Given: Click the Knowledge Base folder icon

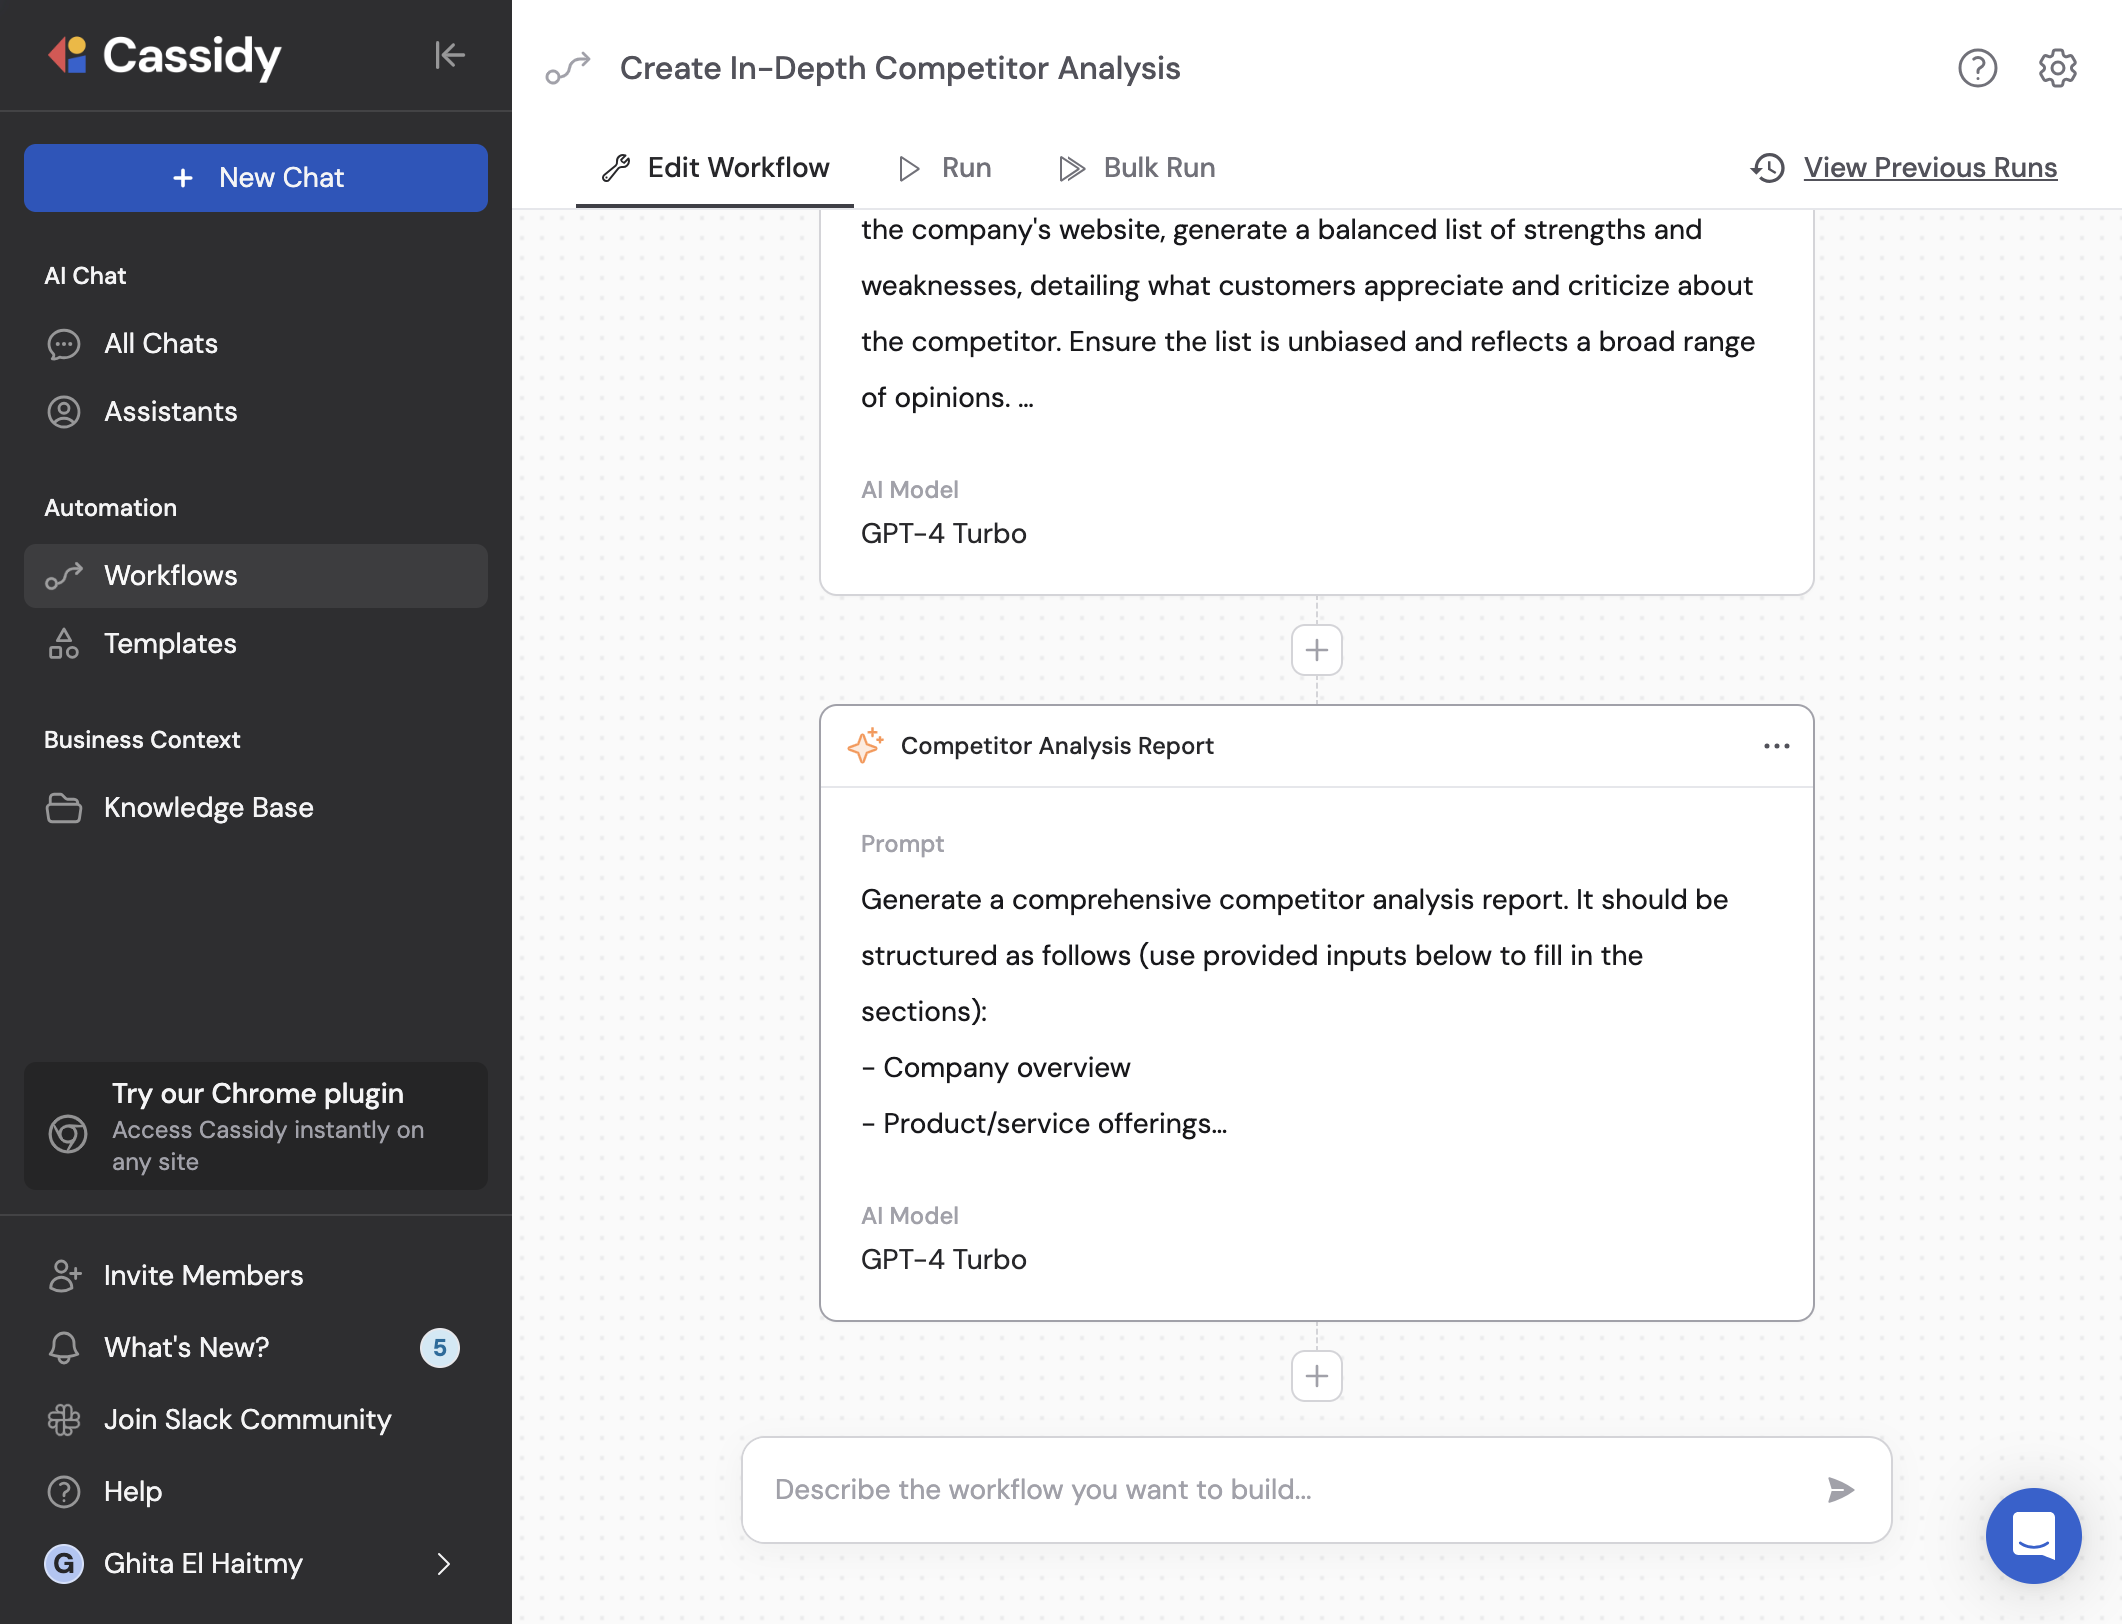Looking at the screenshot, I should pos(64,807).
